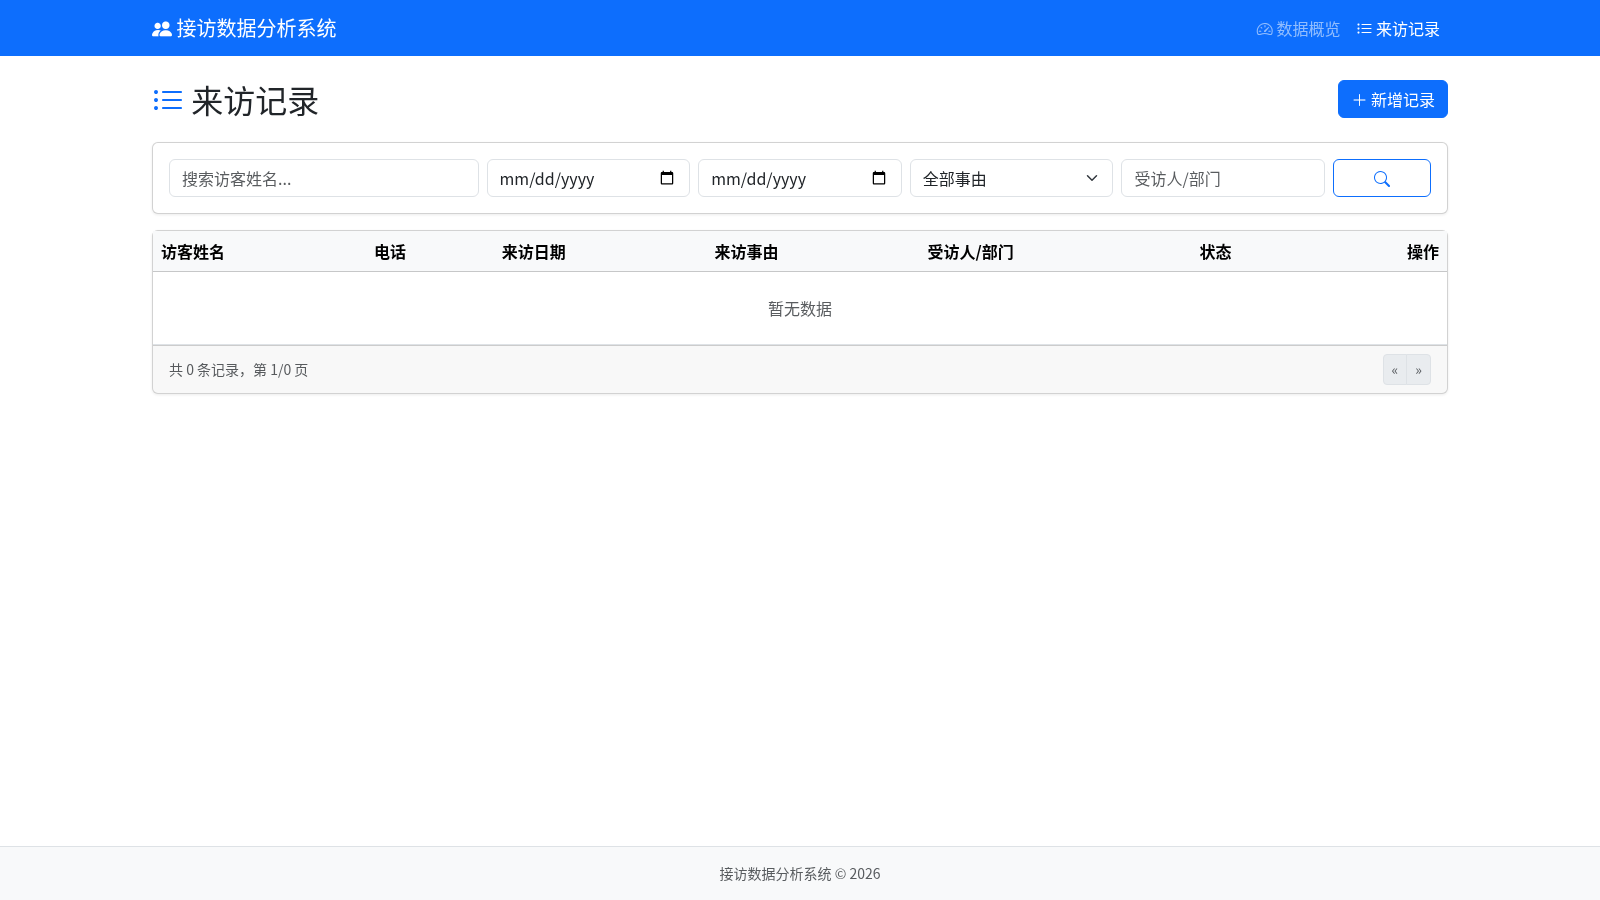Viewport: 1600px width, 900px height.
Task: Click the magnifier search button
Action: coord(1382,178)
